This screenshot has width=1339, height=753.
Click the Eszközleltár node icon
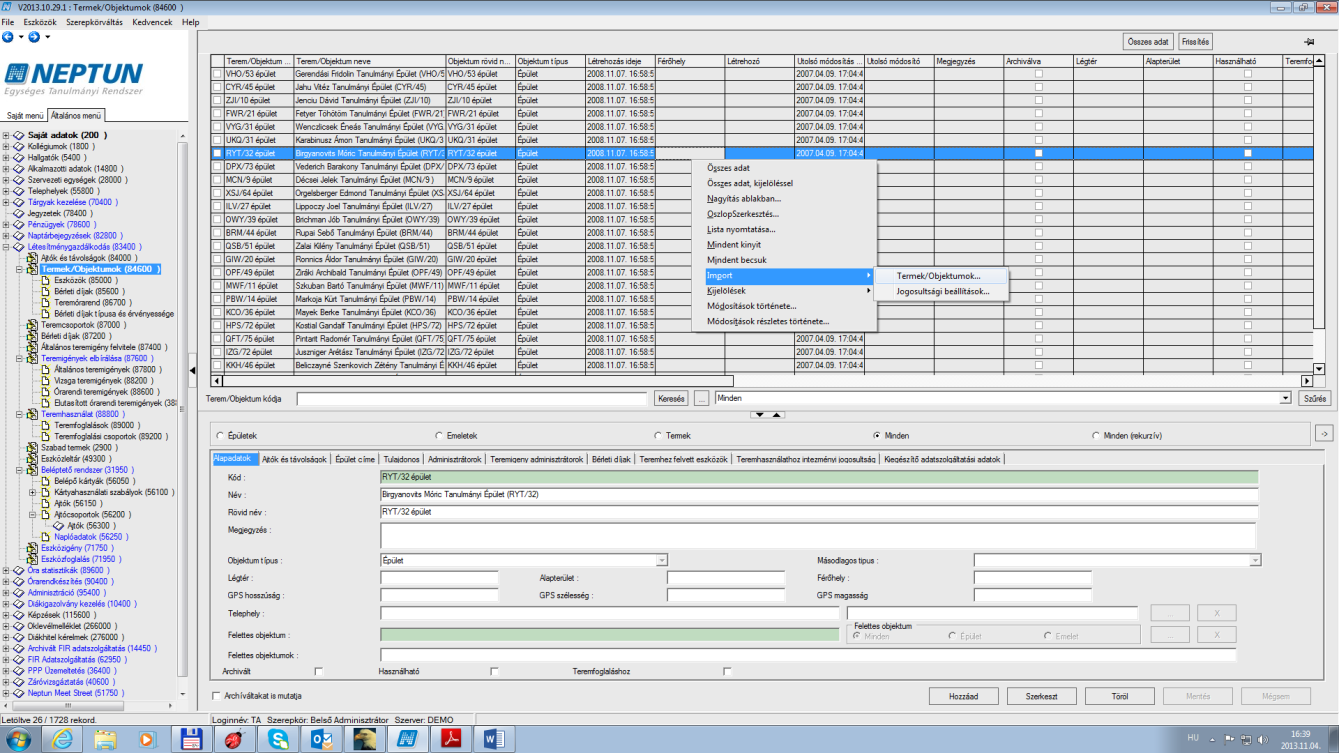[x=34, y=458]
